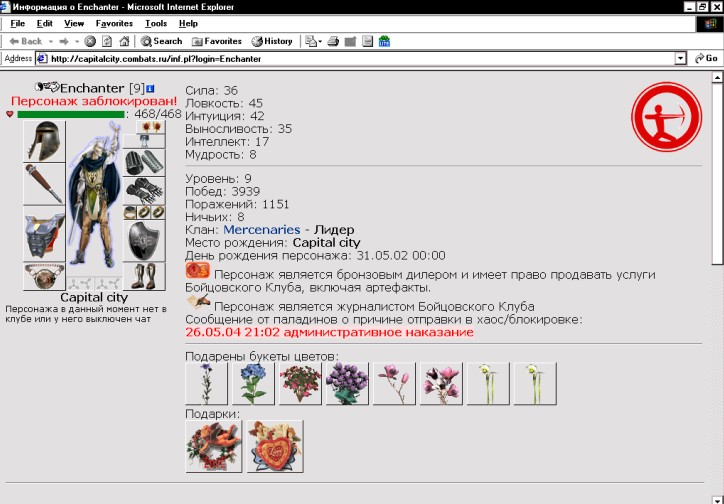
Task: Click the address bar URL field
Action: (356, 59)
